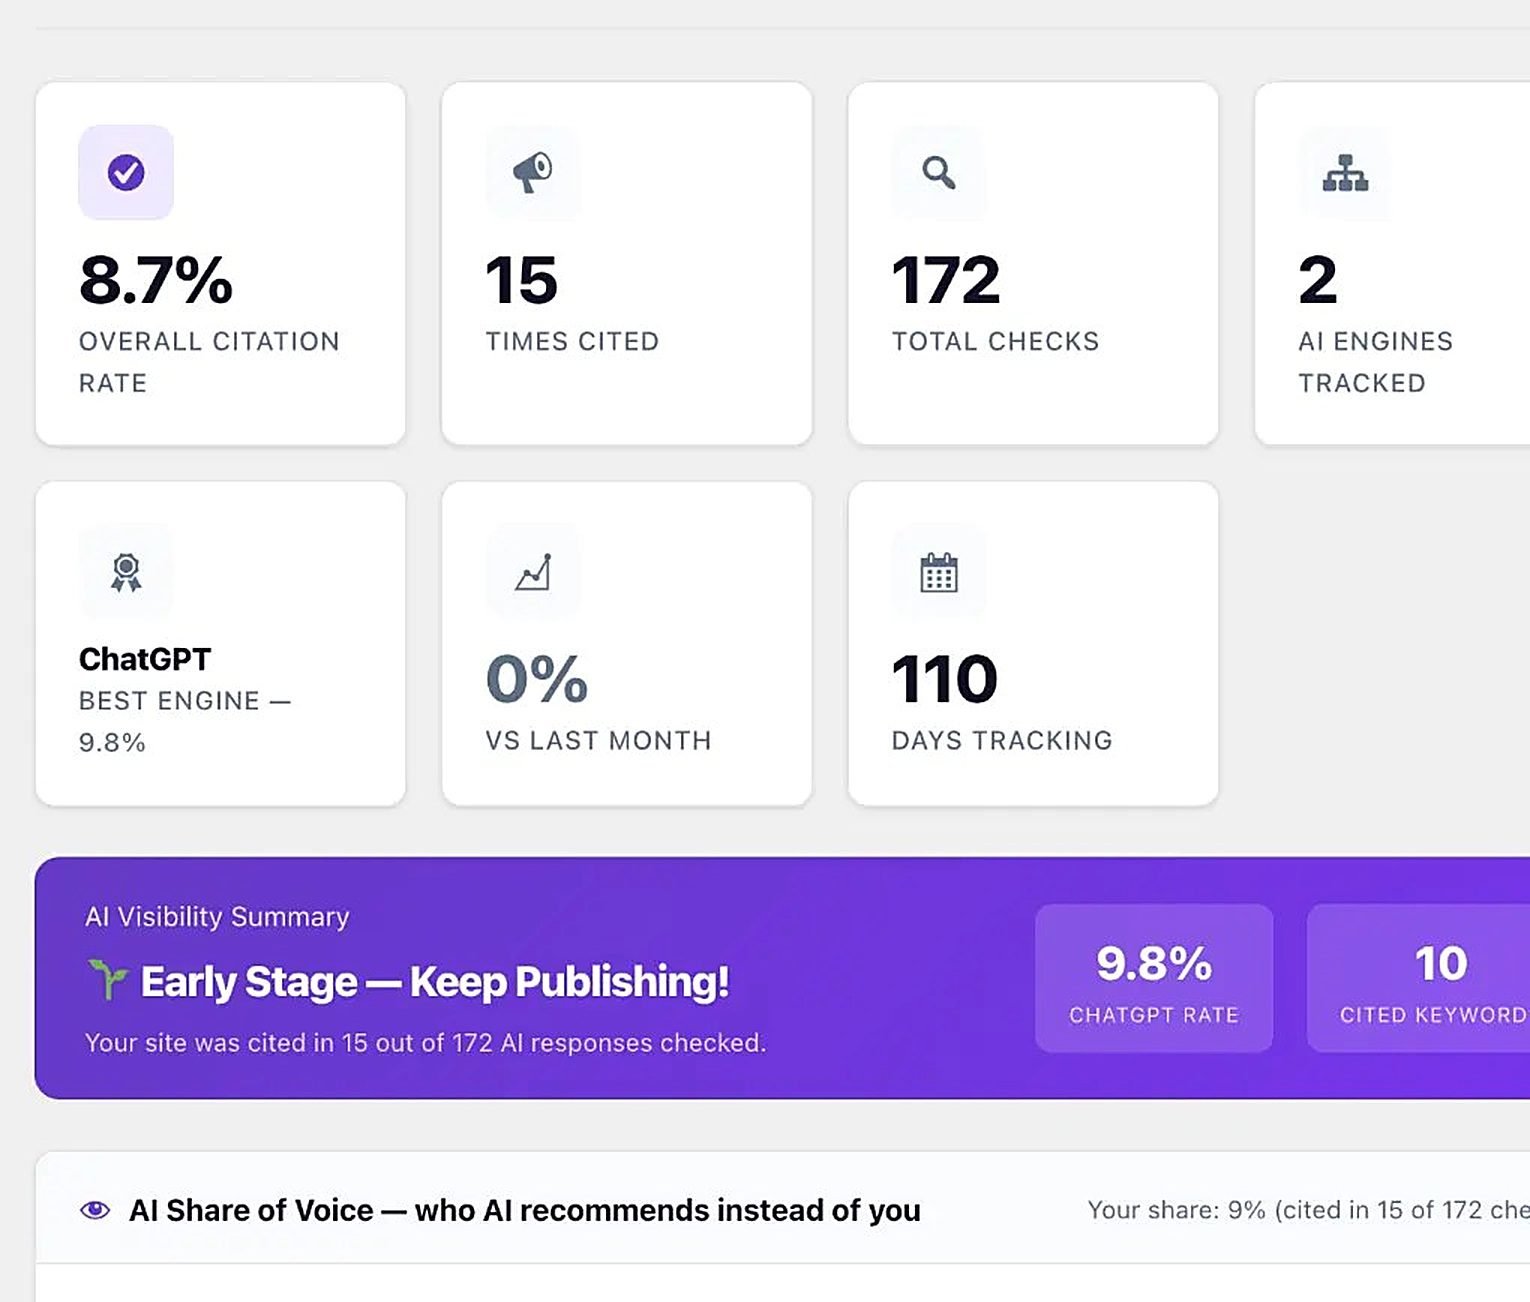
Task: Click the award ribbon icon above ChatGPT
Action: click(x=126, y=572)
